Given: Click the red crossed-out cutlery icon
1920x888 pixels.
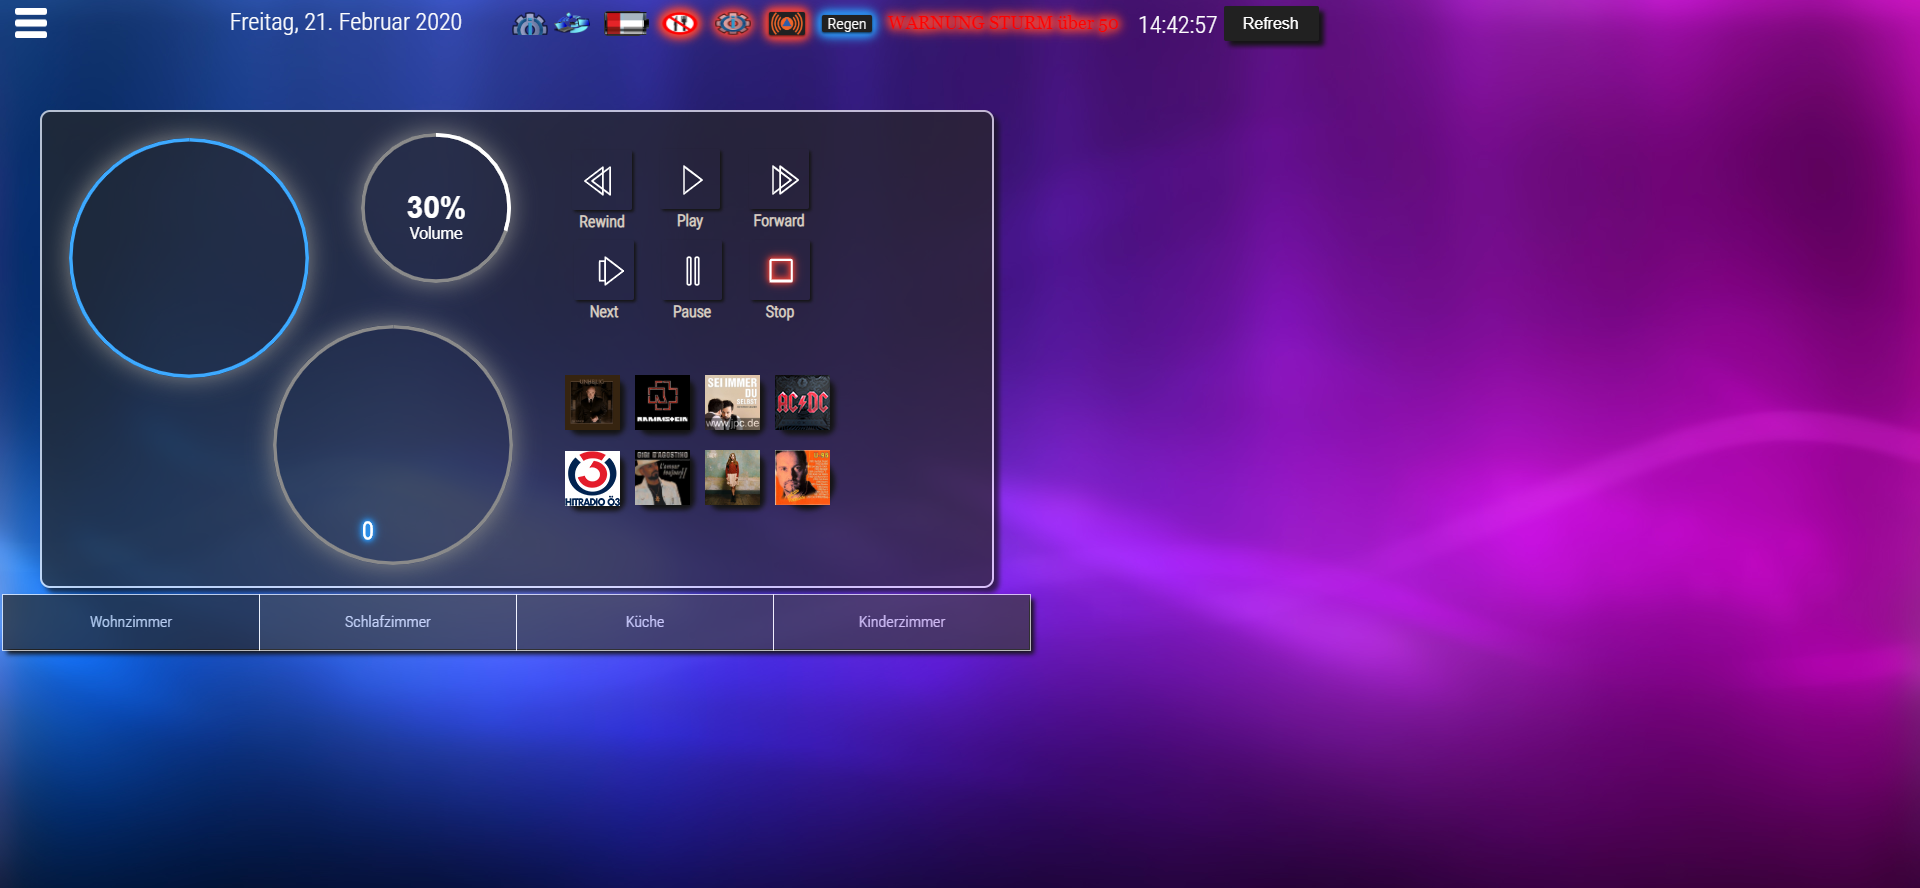Looking at the screenshot, I should pos(680,23).
